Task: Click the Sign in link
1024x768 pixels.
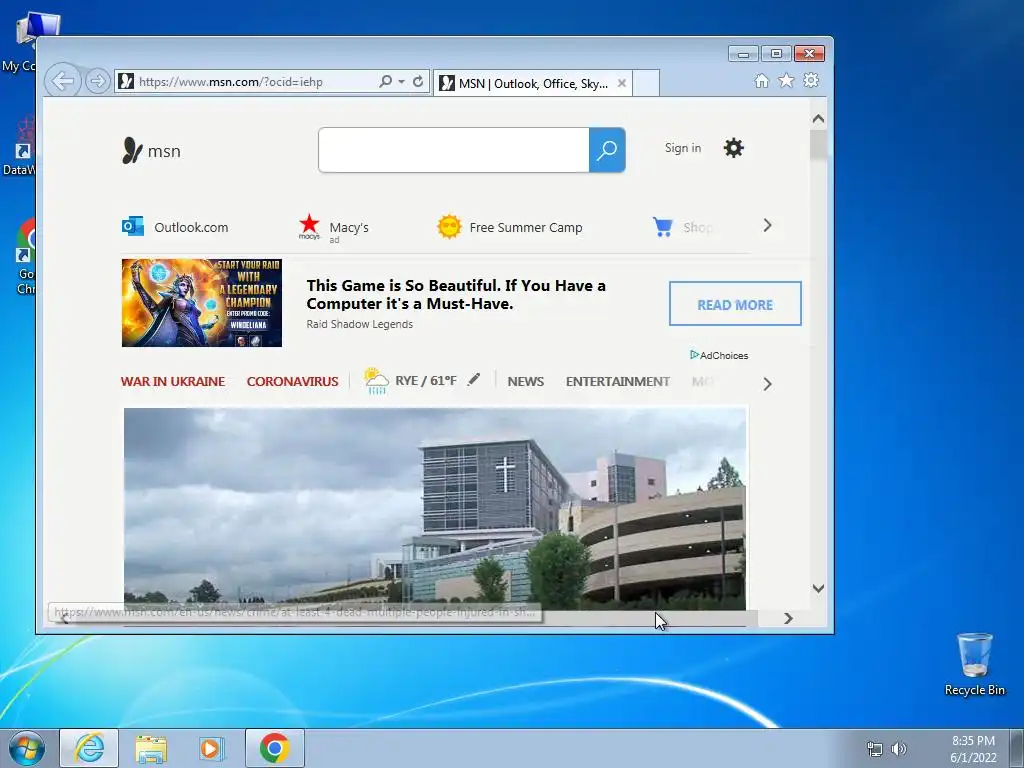Action: 682,148
